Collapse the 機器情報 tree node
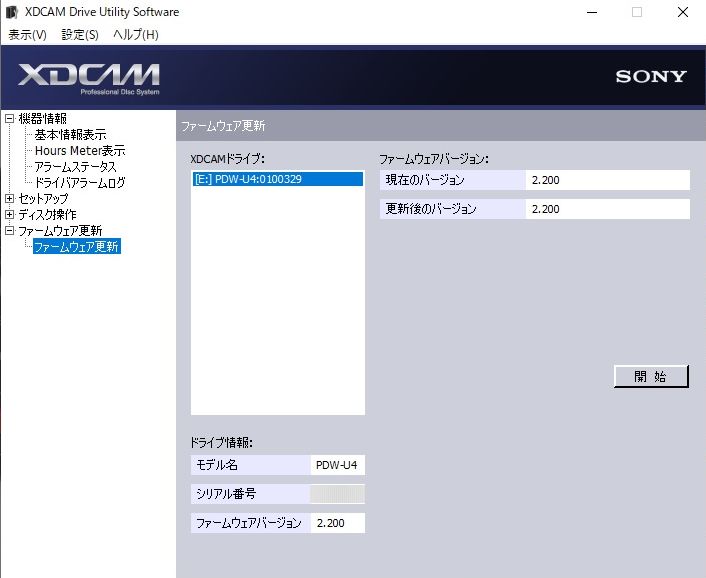Screen dimensions: 706x578 click(10, 119)
